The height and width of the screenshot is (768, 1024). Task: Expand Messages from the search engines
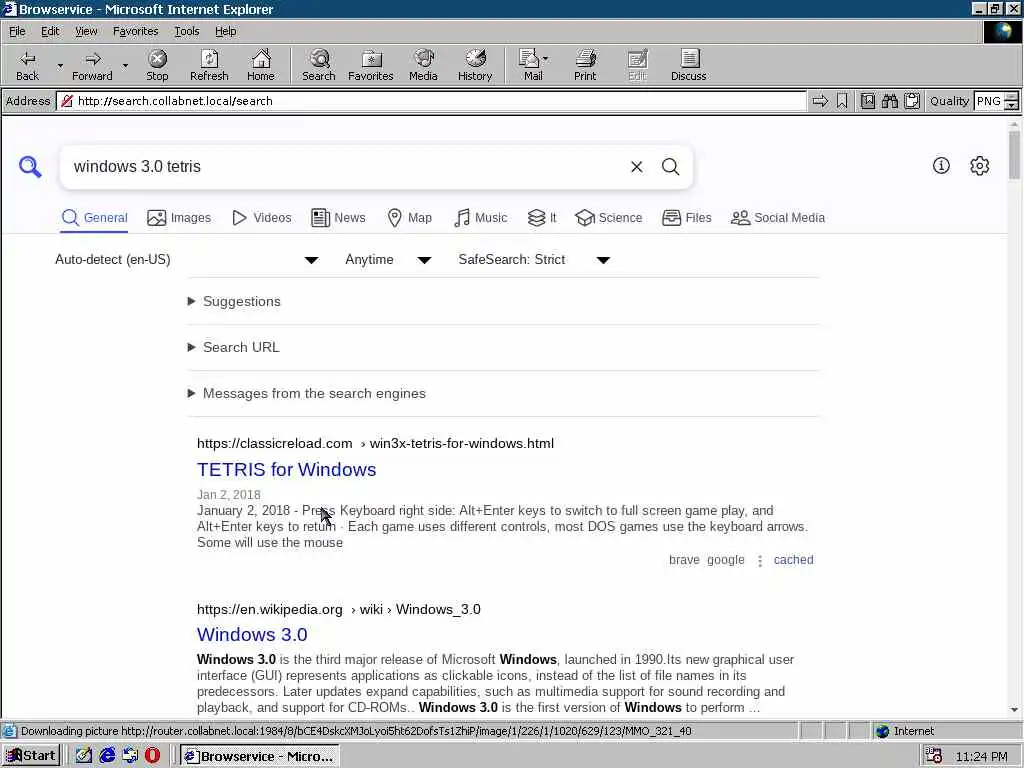tap(306, 394)
